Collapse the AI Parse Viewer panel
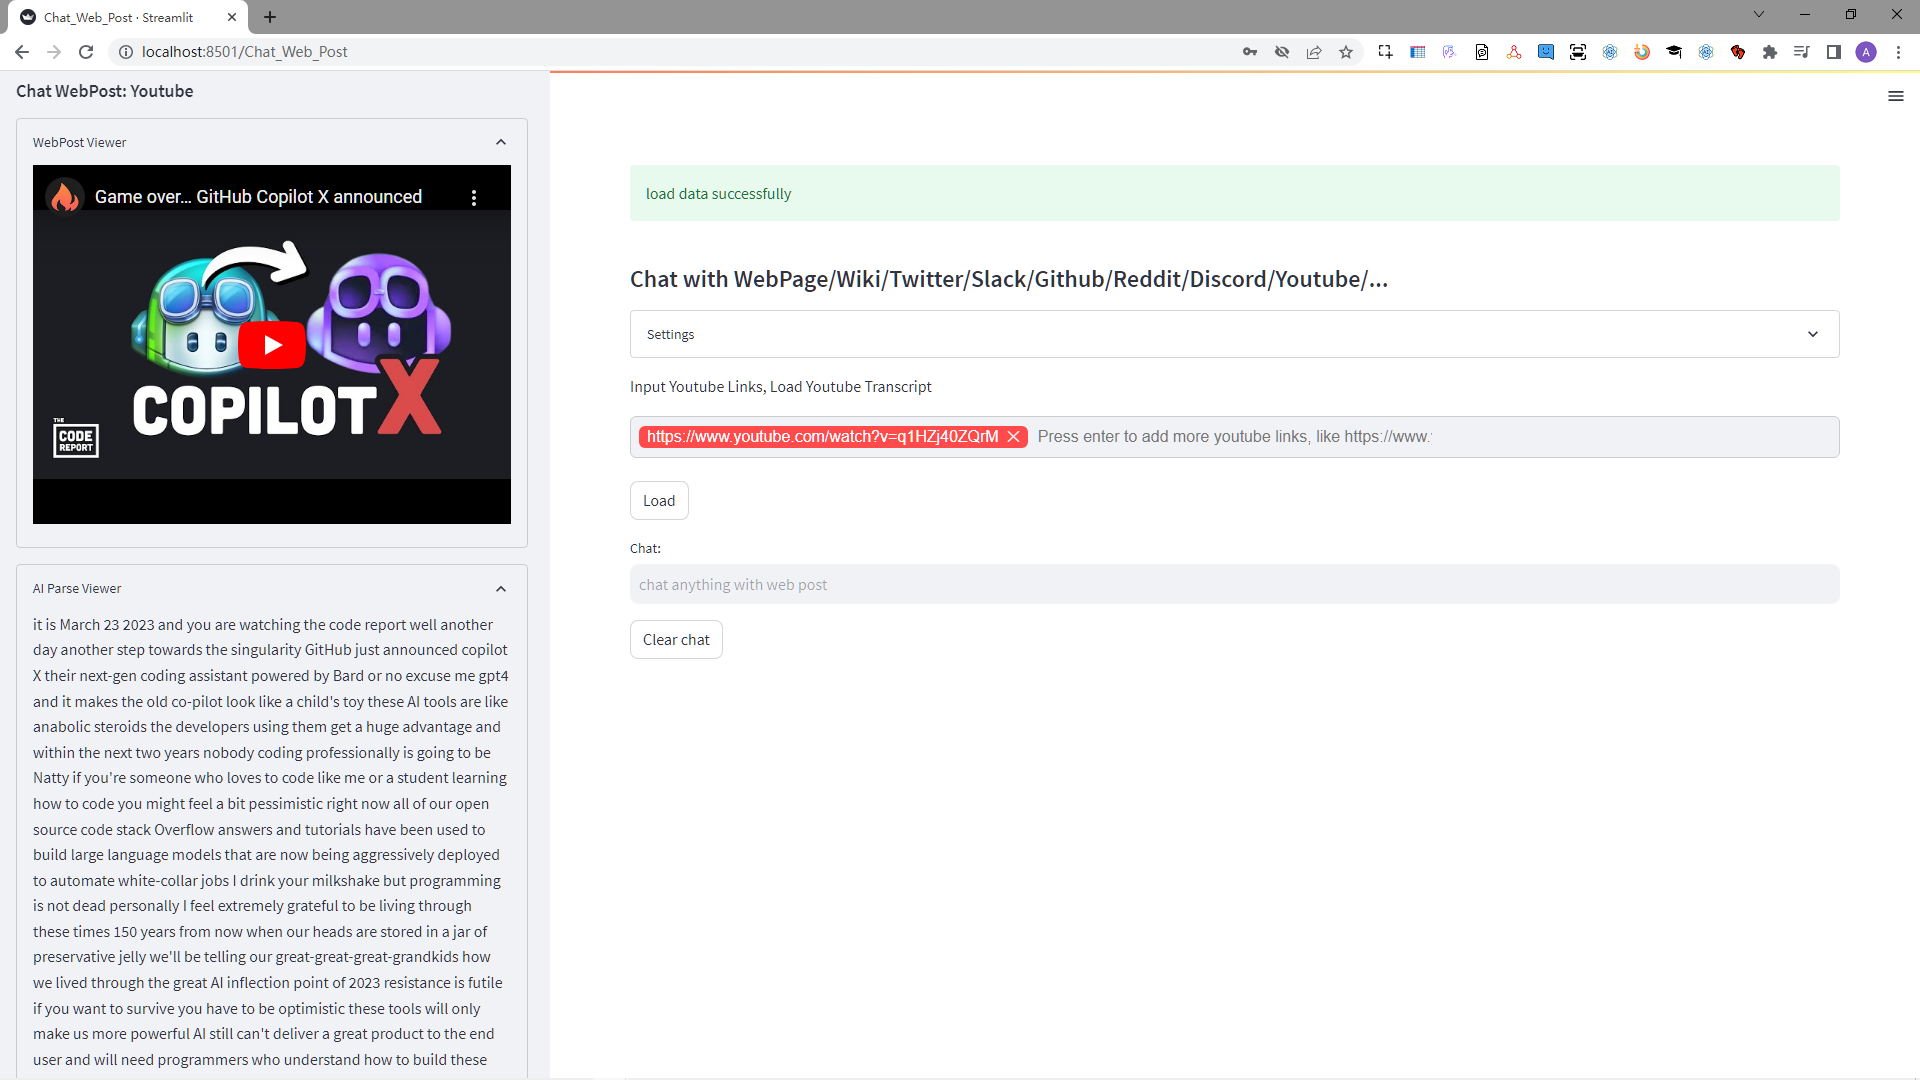The image size is (1920, 1080). (501, 588)
